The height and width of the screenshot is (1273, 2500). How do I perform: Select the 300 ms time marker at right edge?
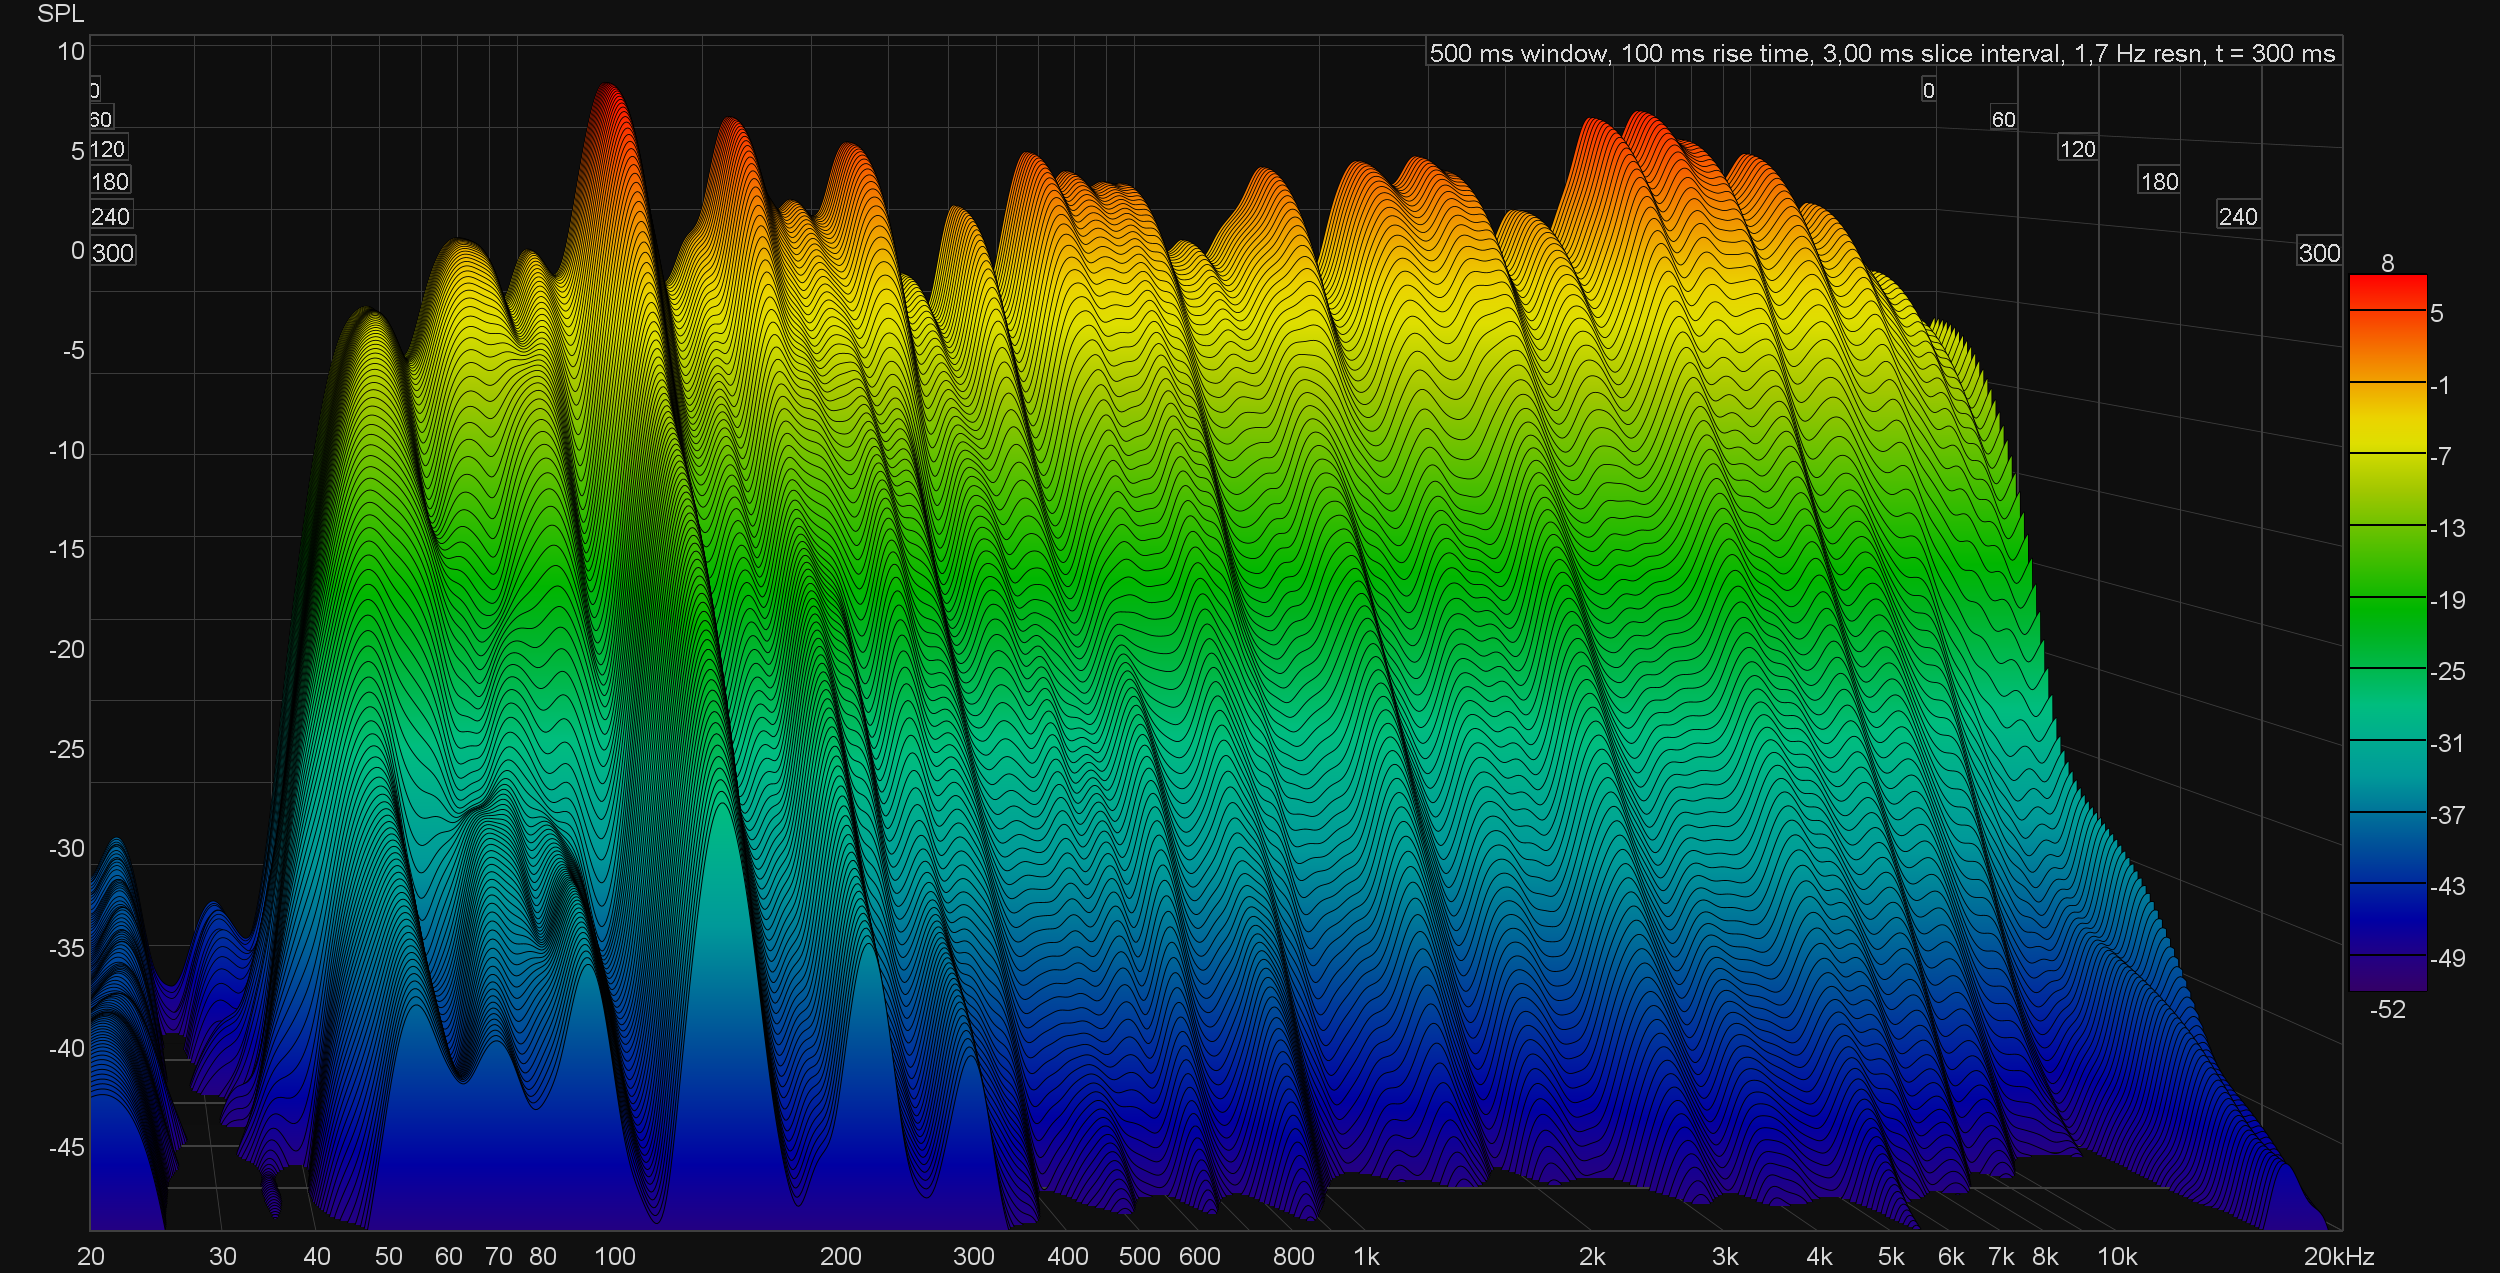(2319, 253)
